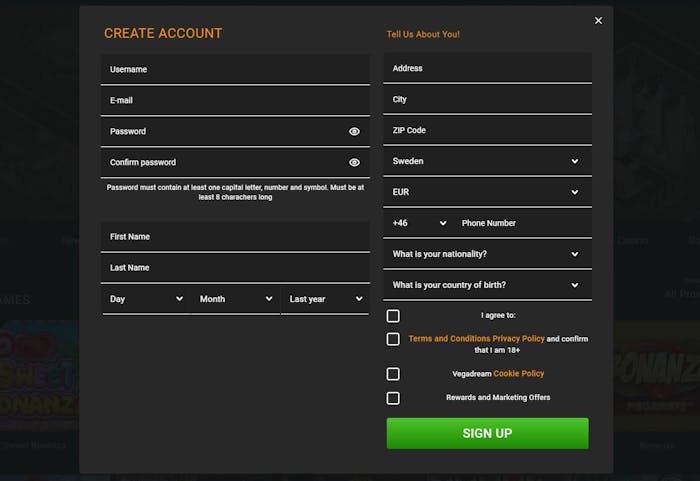
Task: Check the 'I agree to' checkbox
Action: pos(393,316)
